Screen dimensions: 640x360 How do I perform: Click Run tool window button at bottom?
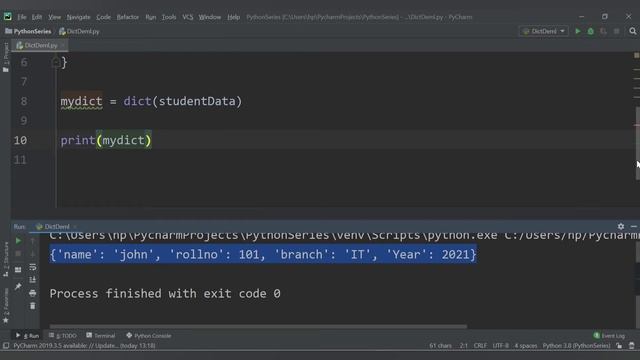27,336
